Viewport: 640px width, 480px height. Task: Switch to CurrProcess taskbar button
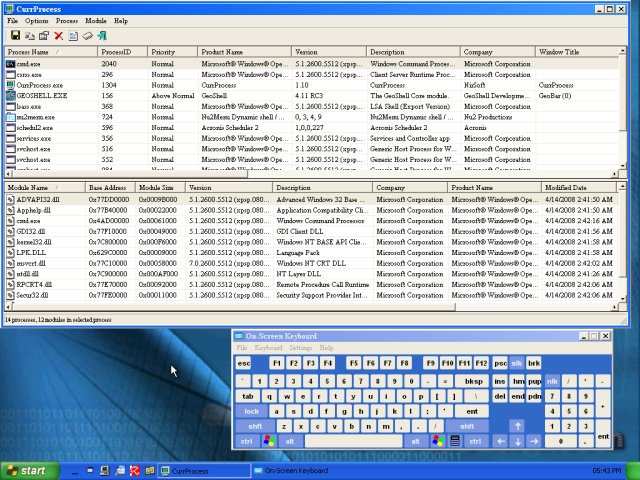(x=204, y=471)
